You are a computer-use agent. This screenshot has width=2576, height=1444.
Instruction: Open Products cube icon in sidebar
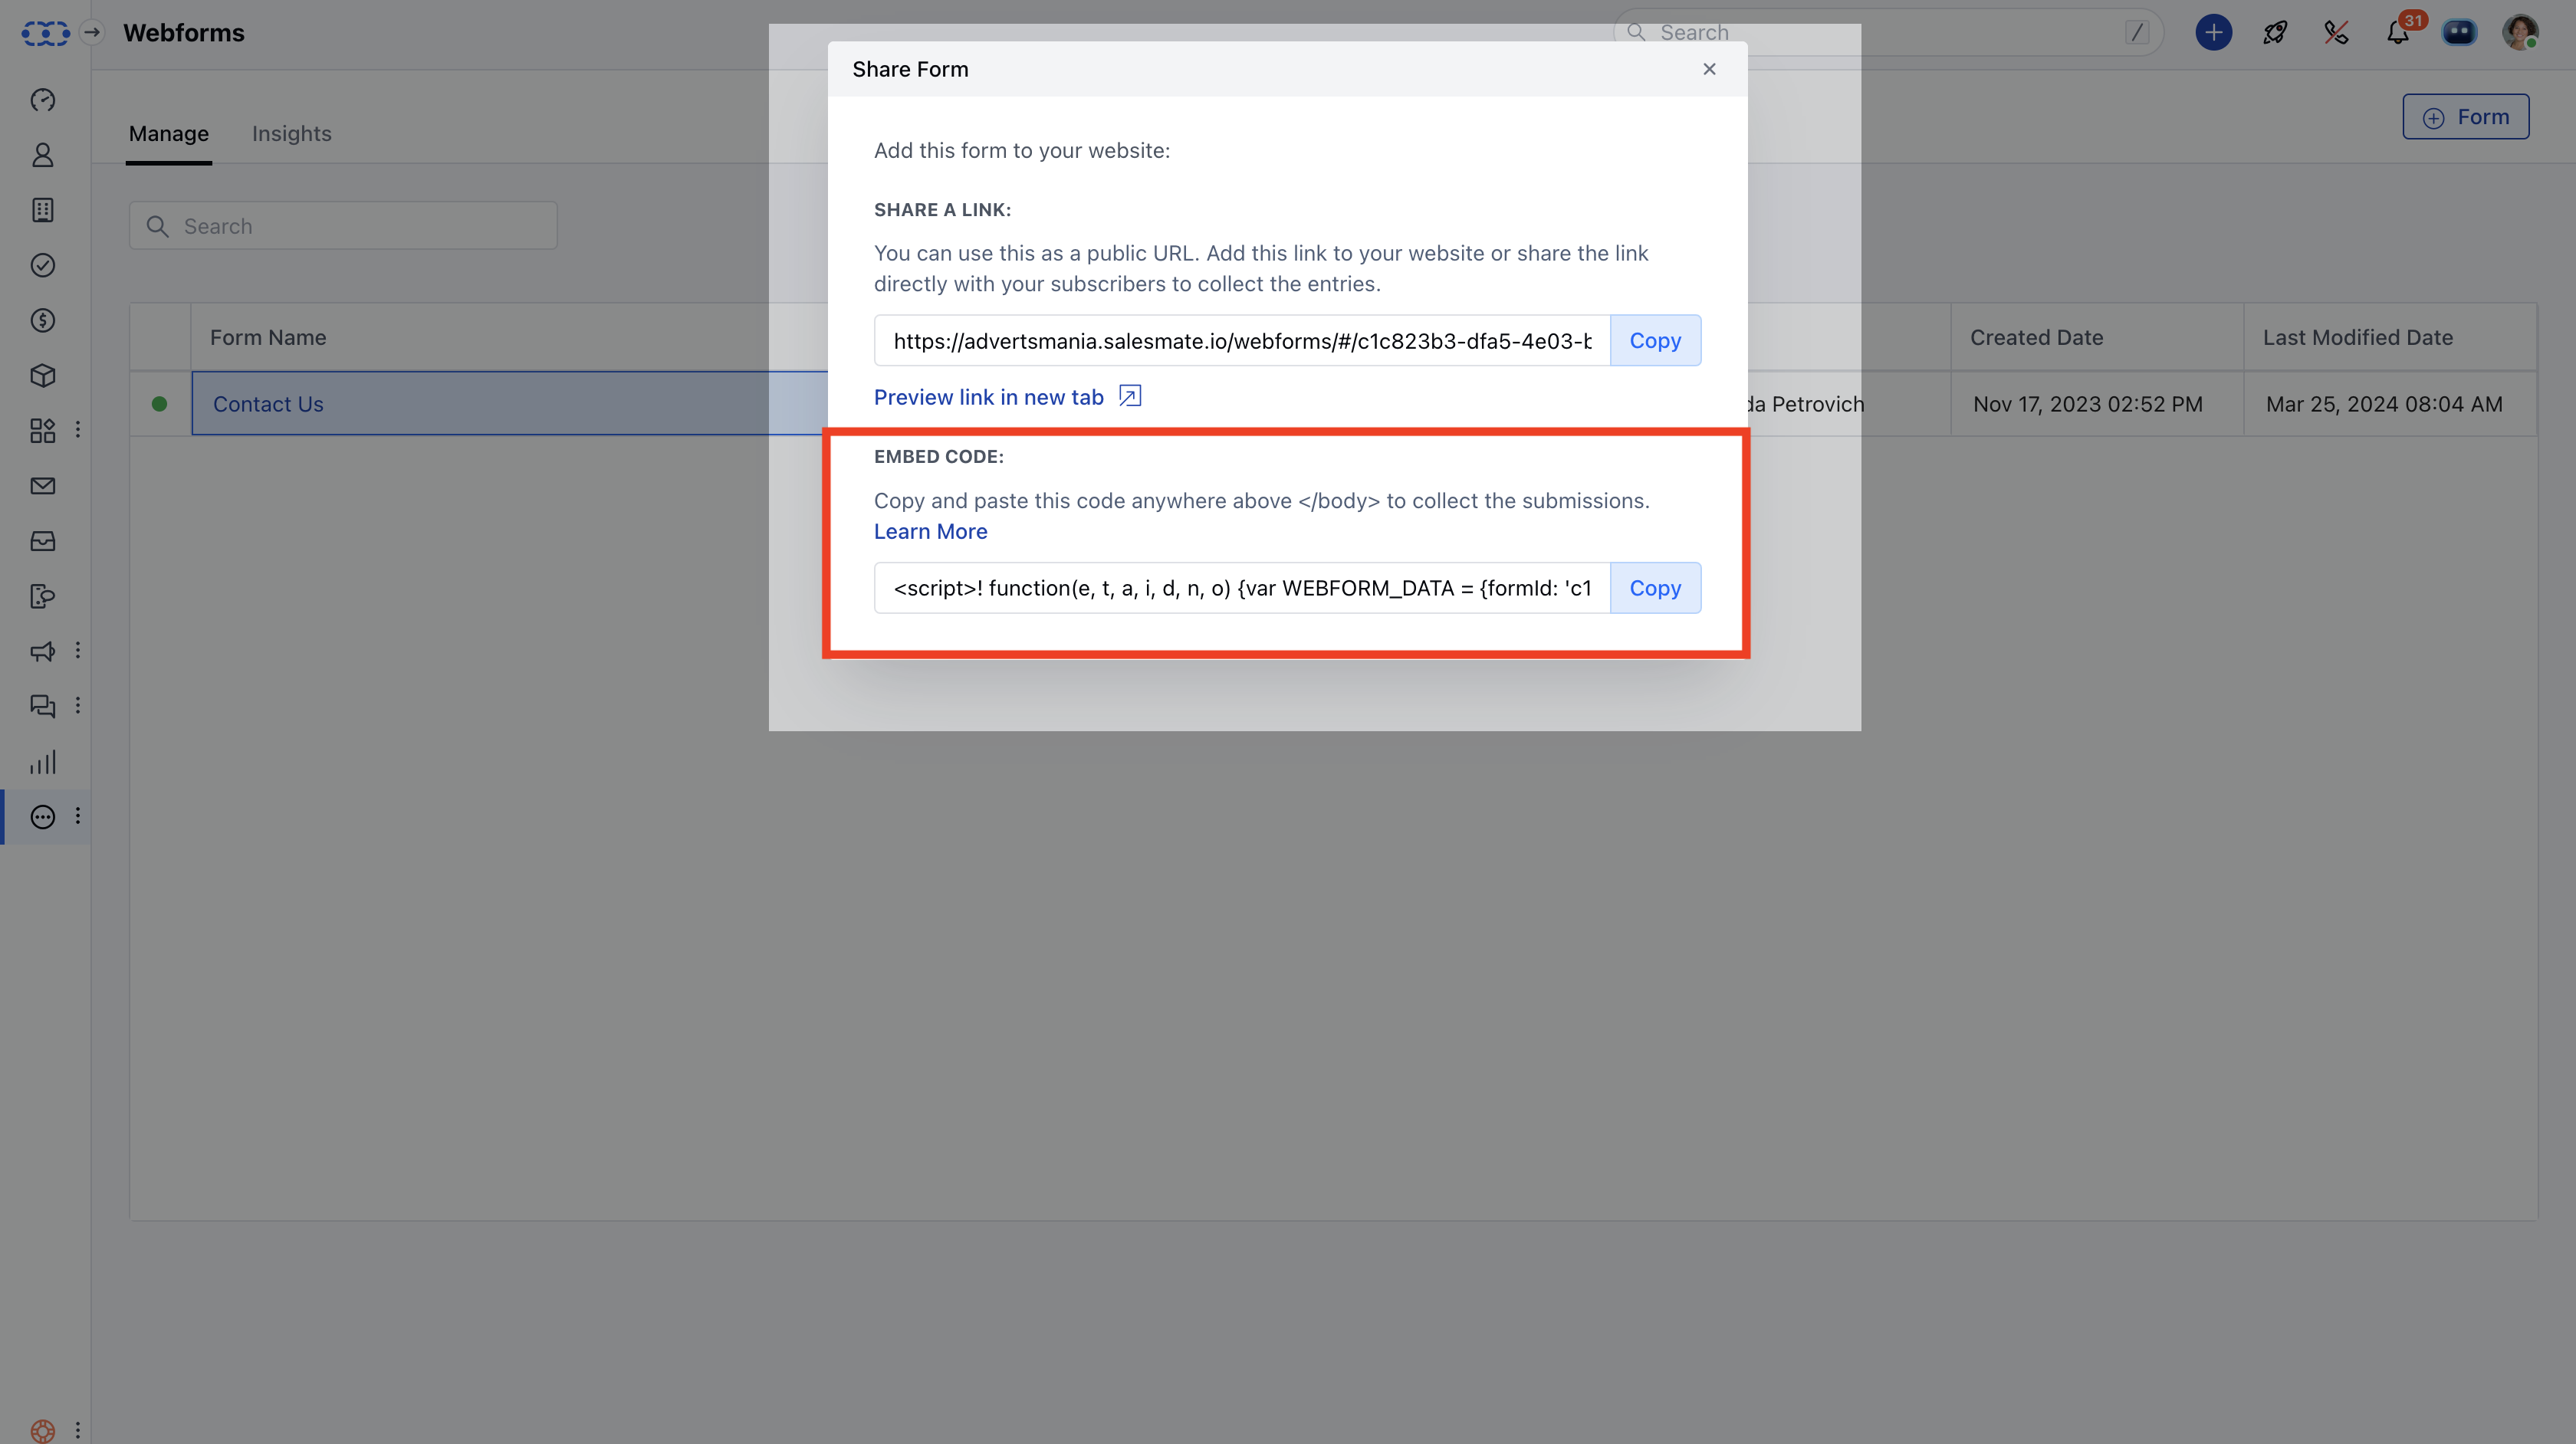43,375
